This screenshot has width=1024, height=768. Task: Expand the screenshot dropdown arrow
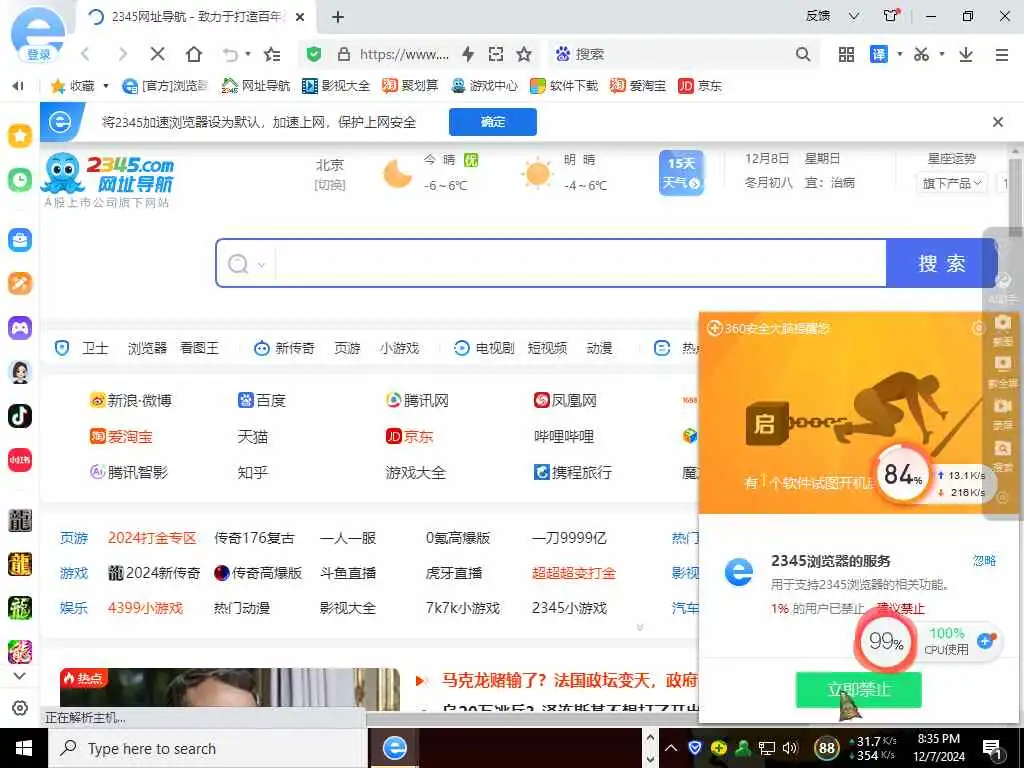click(942, 54)
